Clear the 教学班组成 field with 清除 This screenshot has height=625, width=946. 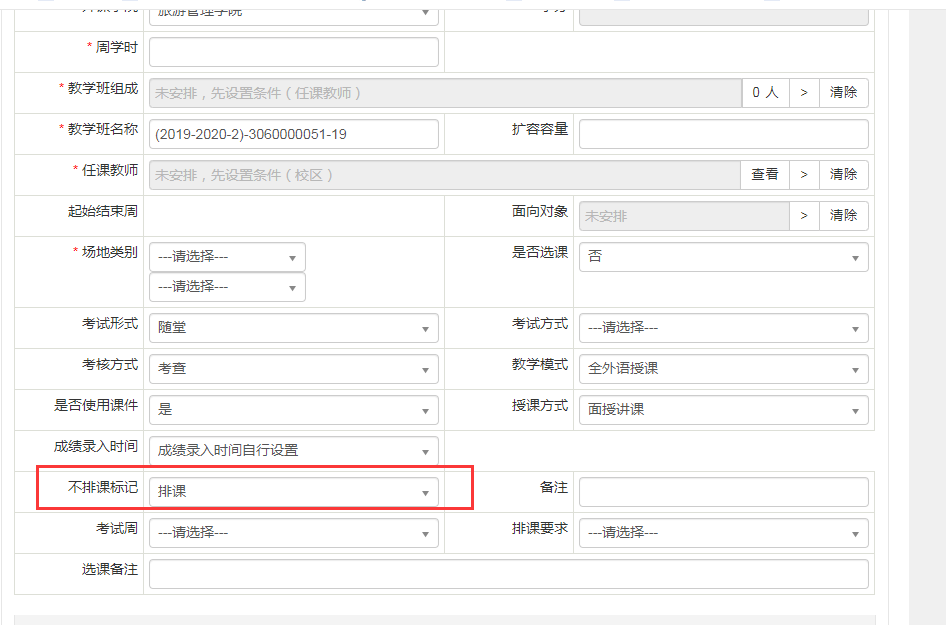(x=843, y=92)
